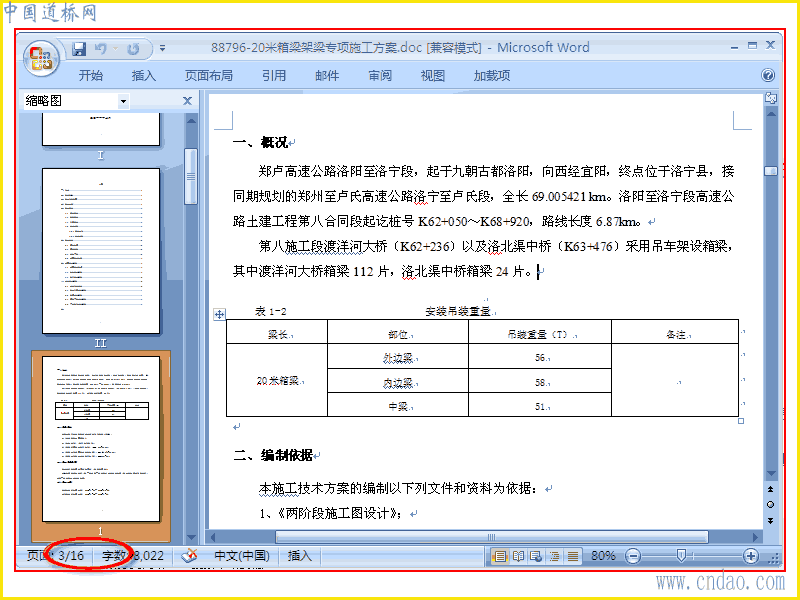Click the table move handle
The height and width of the screenshot is (600, 800).
[219, 314]
